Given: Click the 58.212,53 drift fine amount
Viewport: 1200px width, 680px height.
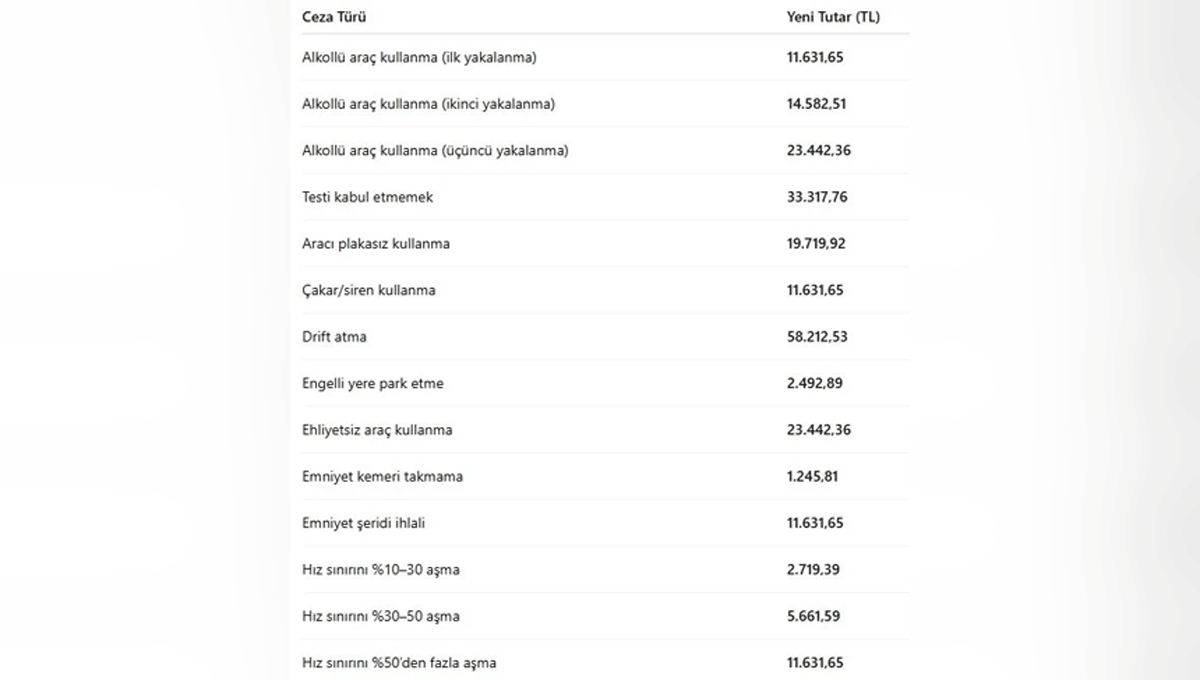Looking at the screenshot, I should 817,337.
